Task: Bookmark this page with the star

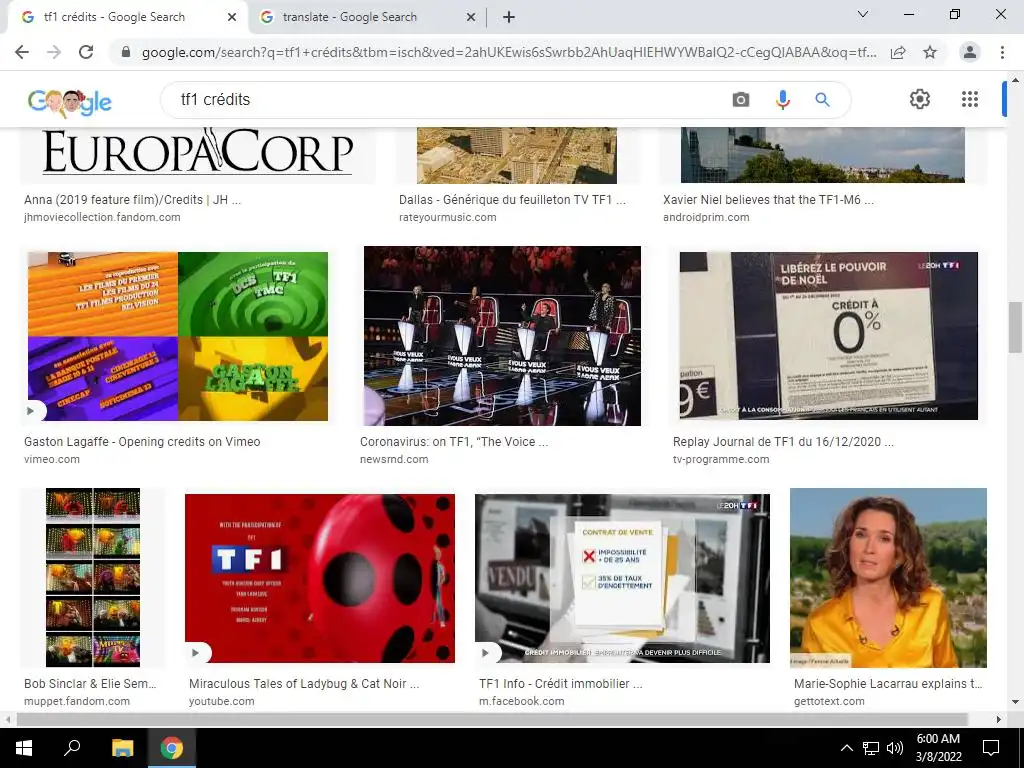Action: point(930,52)
